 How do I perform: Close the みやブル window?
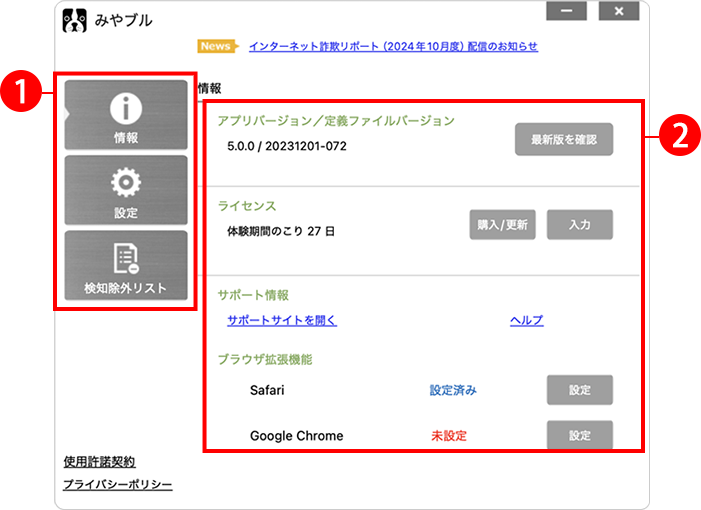point(619,12)
